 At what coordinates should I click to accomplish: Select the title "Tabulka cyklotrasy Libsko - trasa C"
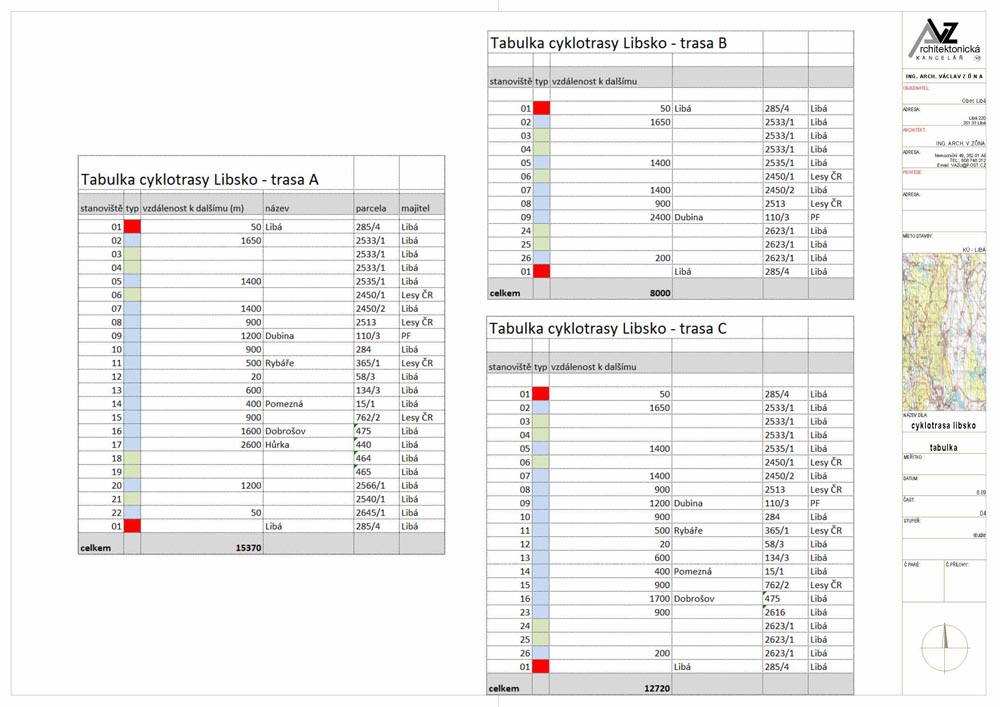click(x=608, y=329)
